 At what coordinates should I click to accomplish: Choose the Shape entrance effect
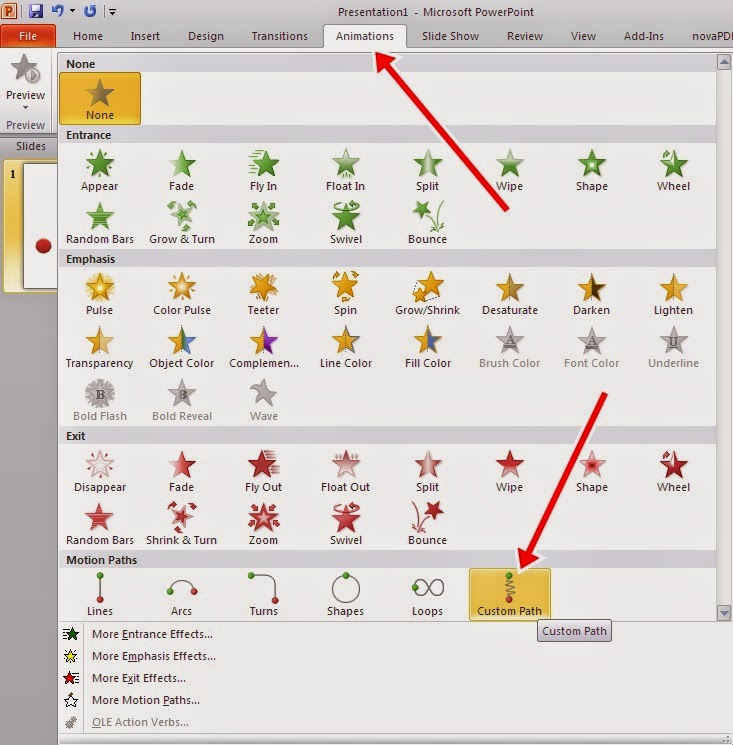coord(591,170)
